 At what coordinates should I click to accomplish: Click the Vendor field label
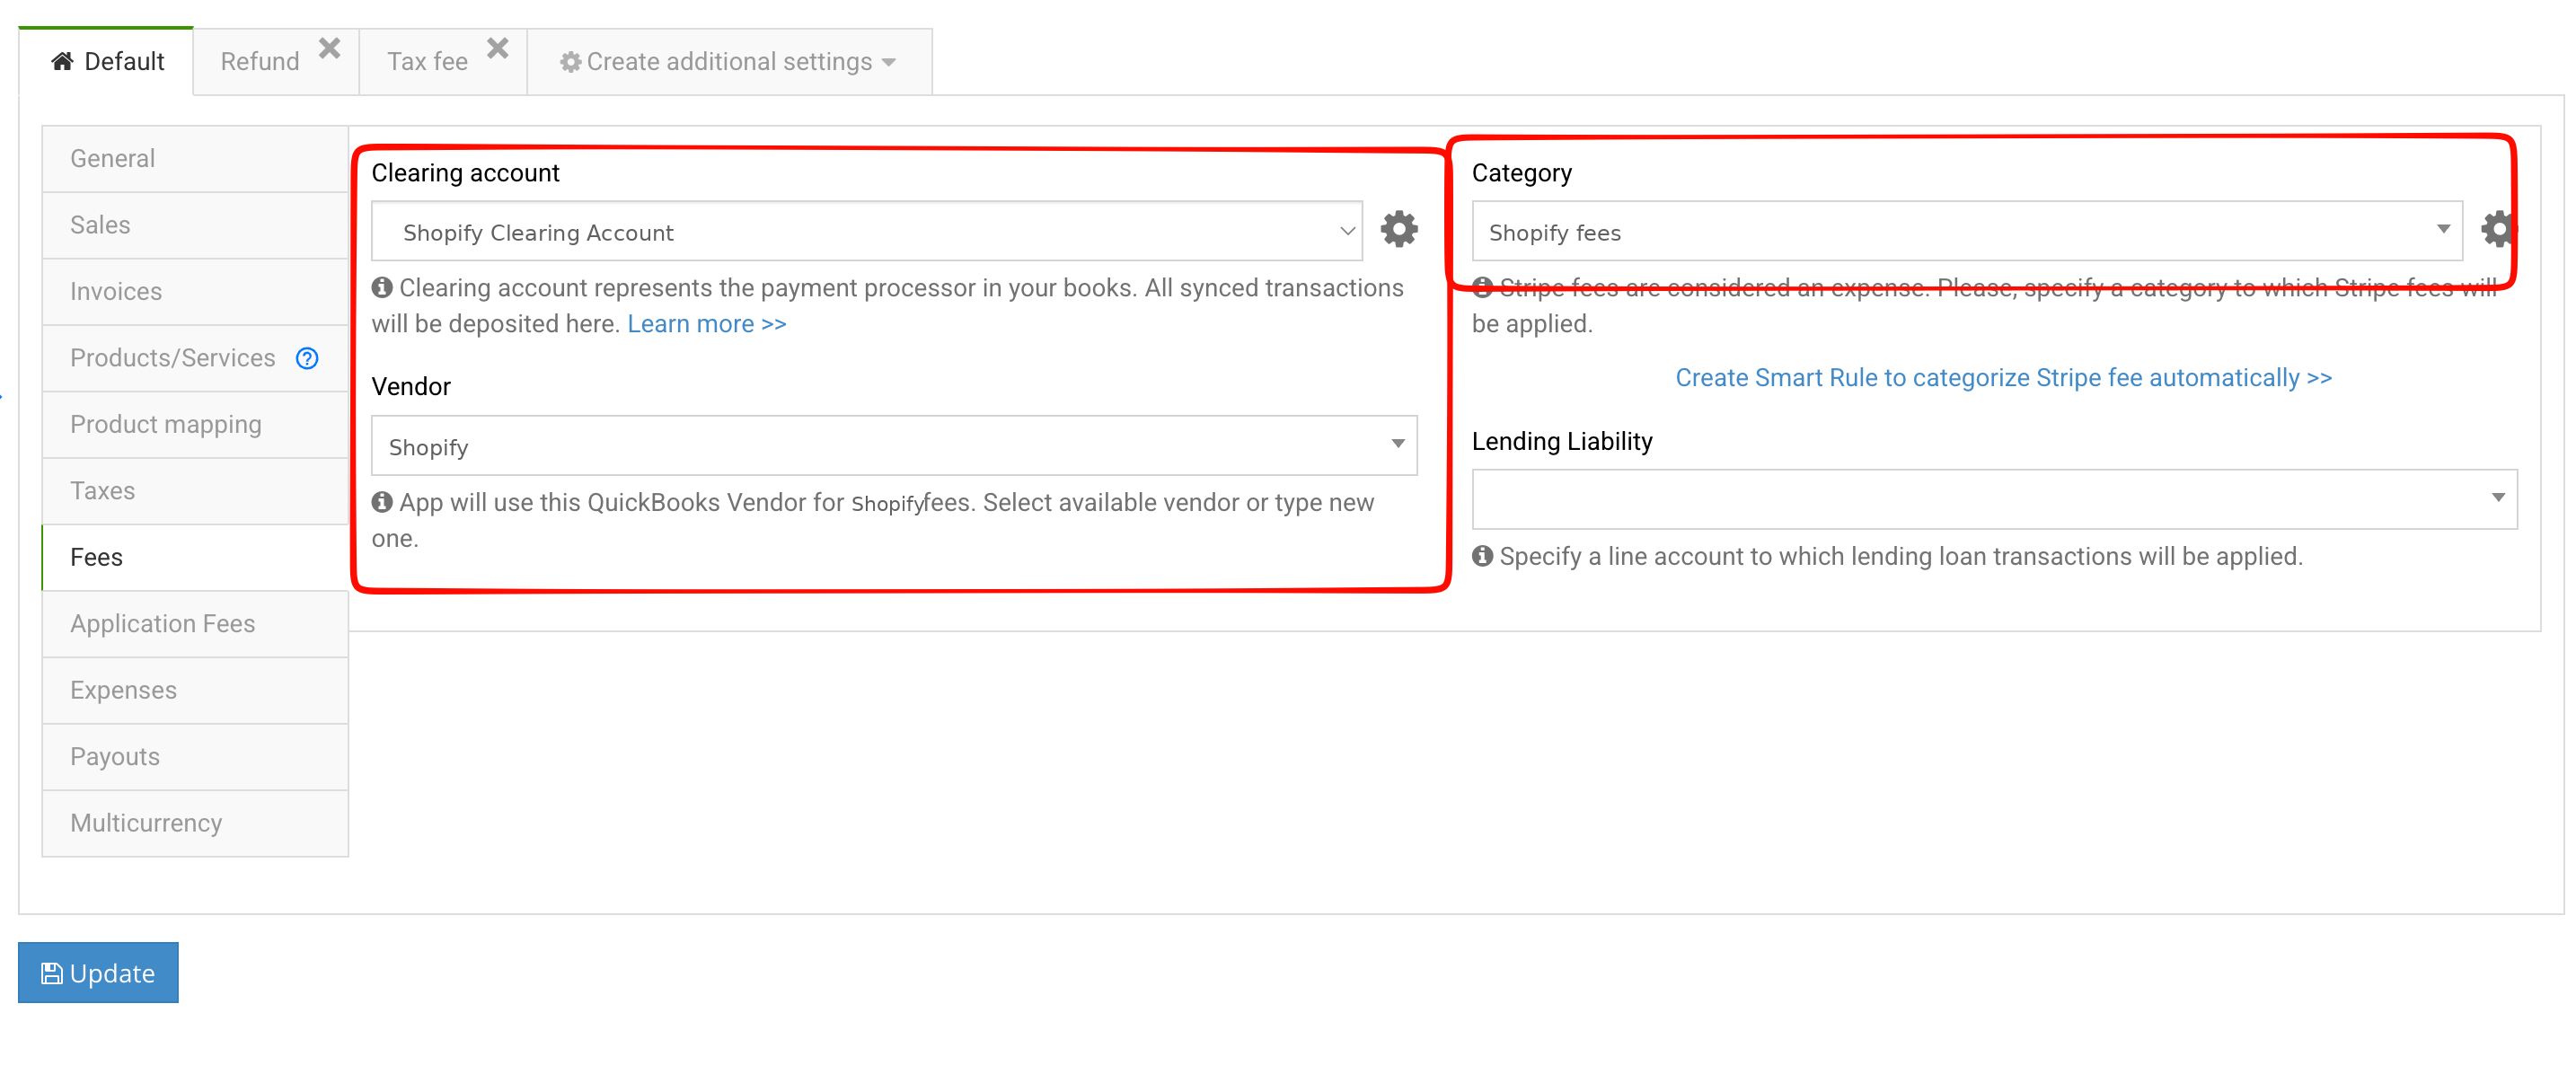coord(411,387)
